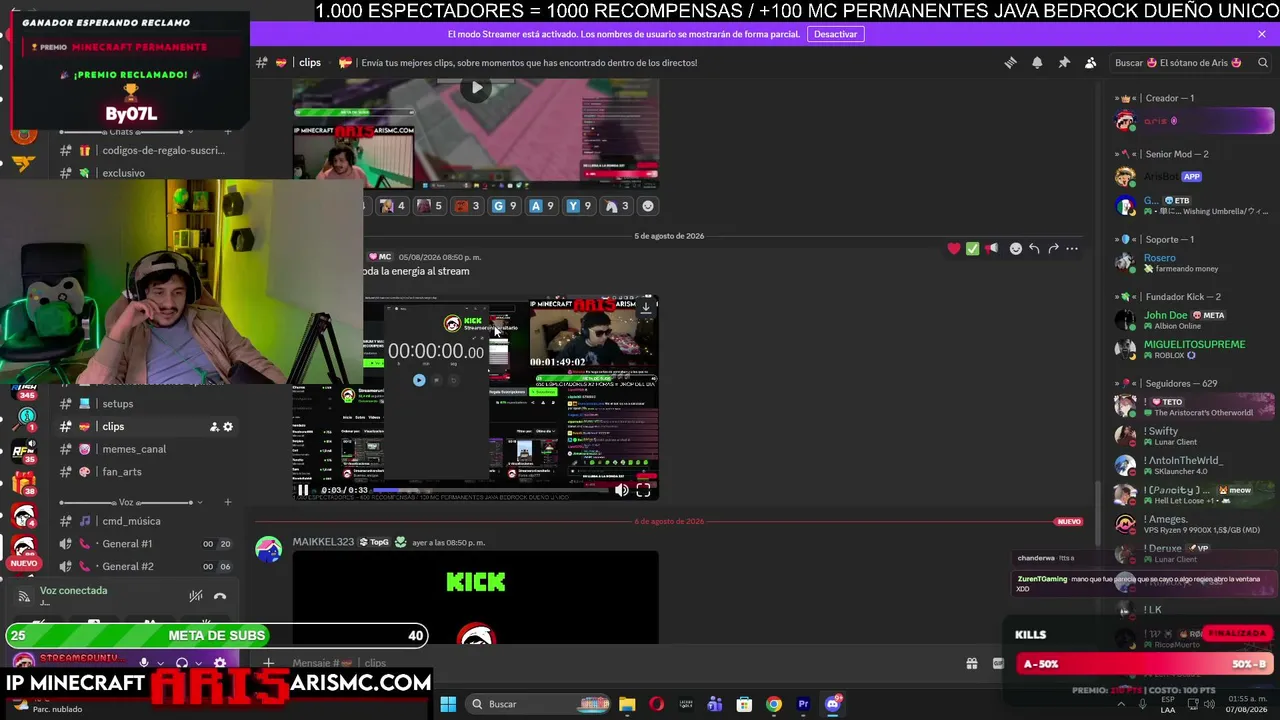Open add reaction picker on hovered message
This screenshot has width=1280, height=720.
click(1015, 248)
